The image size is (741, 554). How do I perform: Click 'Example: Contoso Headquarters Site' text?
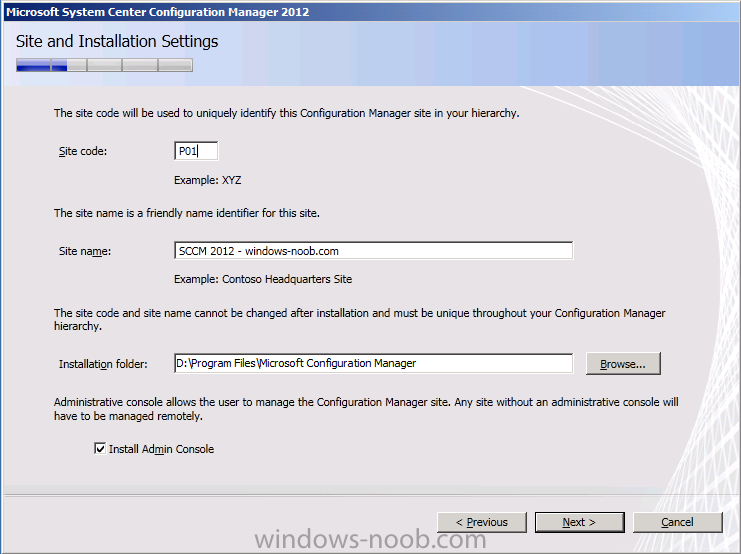coord(263,279)
